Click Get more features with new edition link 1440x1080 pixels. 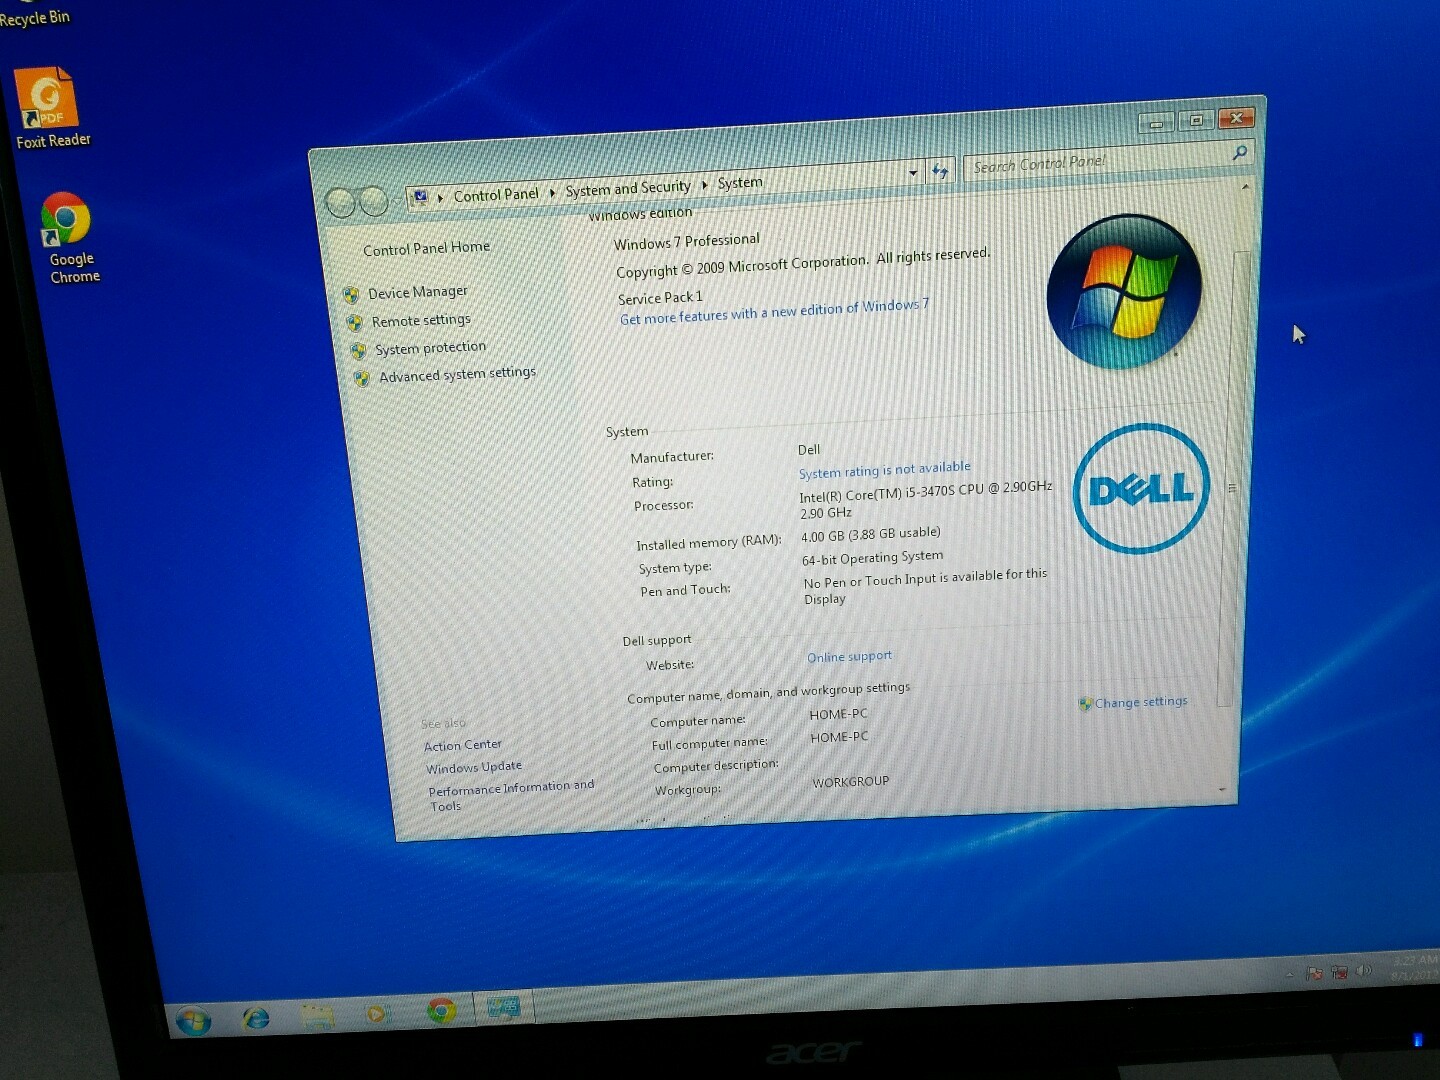pos(774,311)
